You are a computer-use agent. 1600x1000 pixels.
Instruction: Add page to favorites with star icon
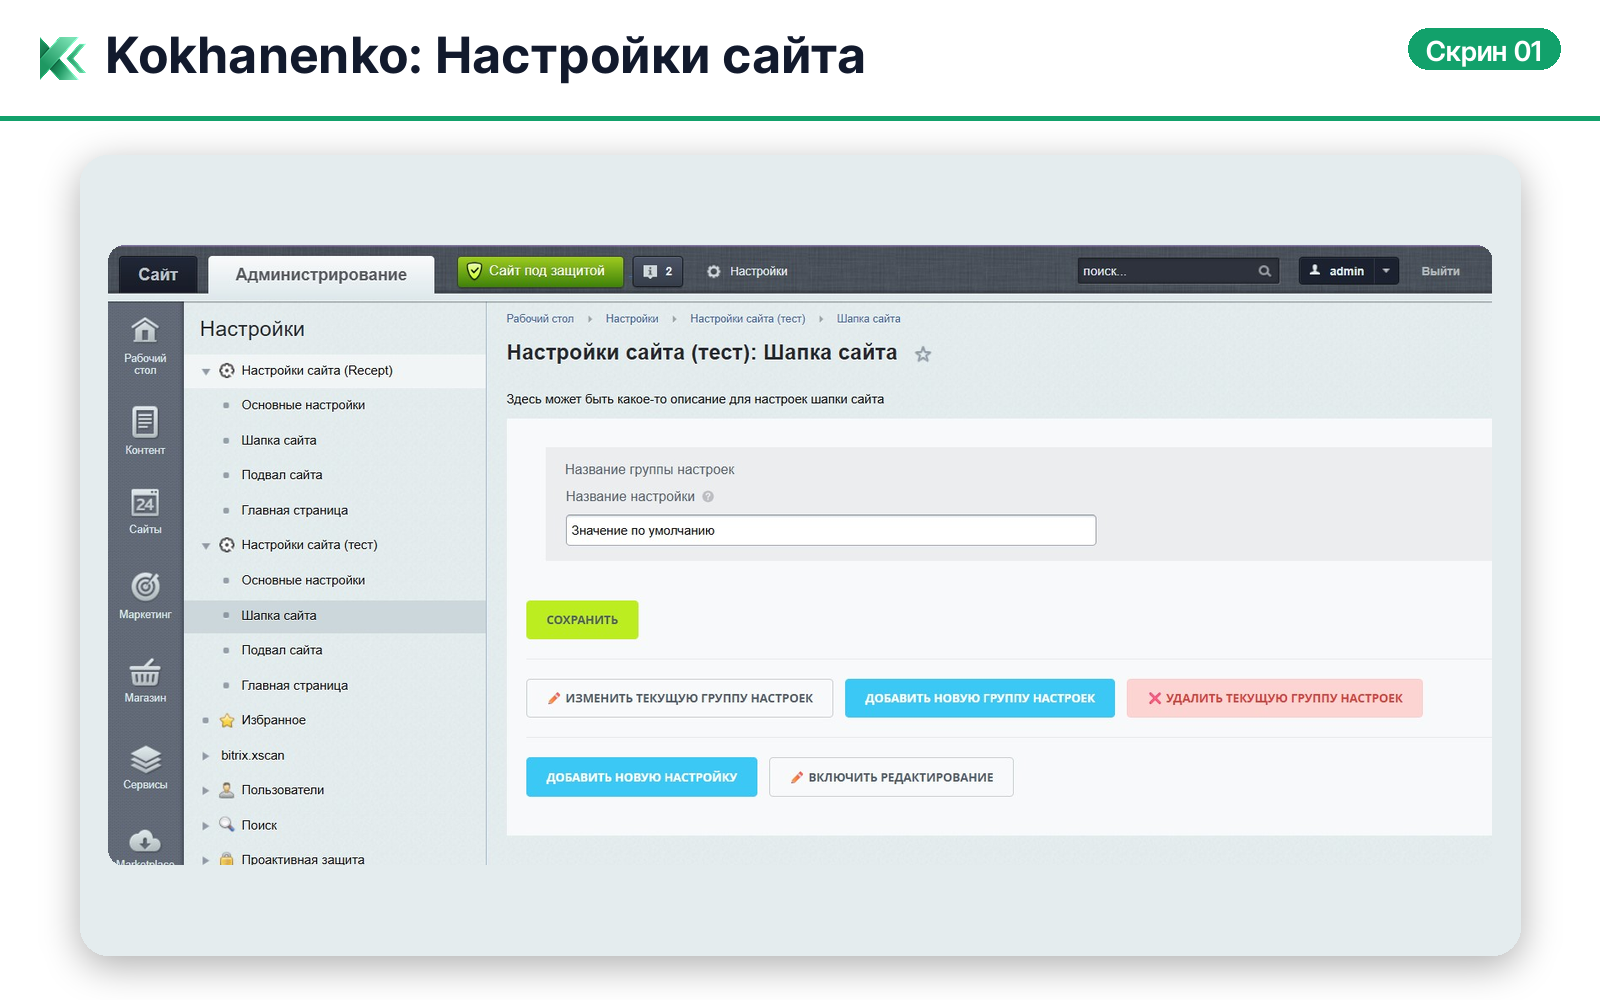coord(923,354)
